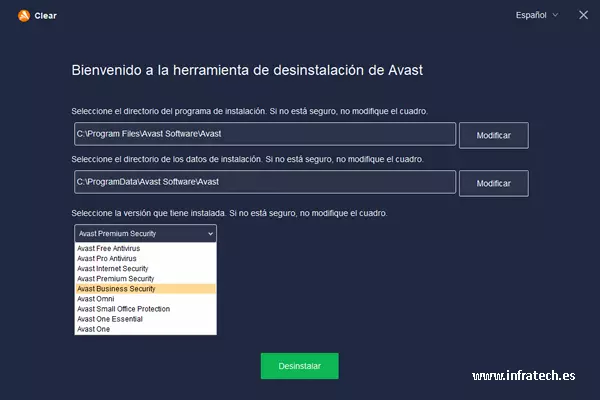
Task: Collapse the Avast Premium Security version dropdown
Action: 145,233
